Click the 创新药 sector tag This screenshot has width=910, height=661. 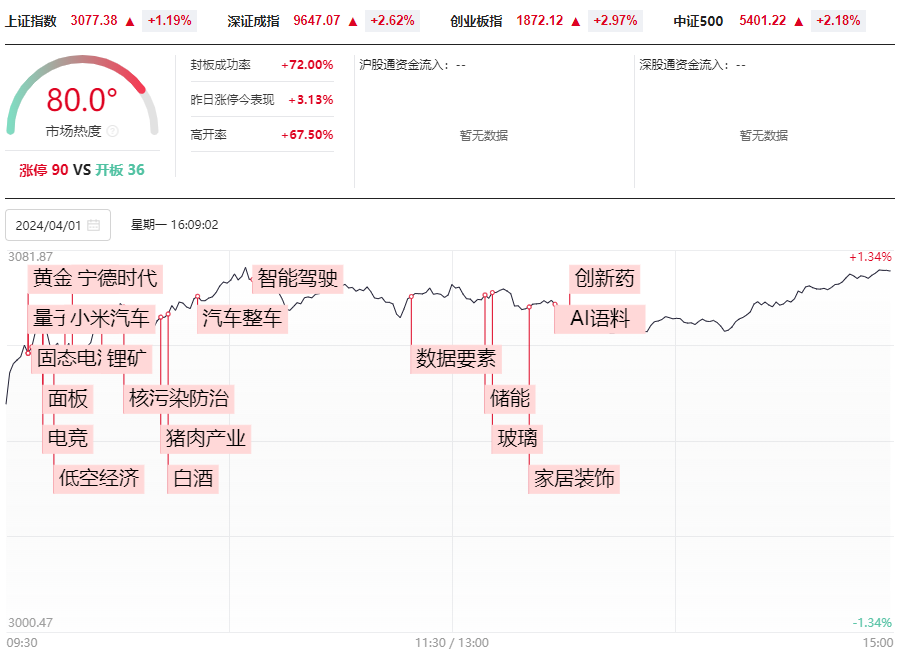click(604, 279)
